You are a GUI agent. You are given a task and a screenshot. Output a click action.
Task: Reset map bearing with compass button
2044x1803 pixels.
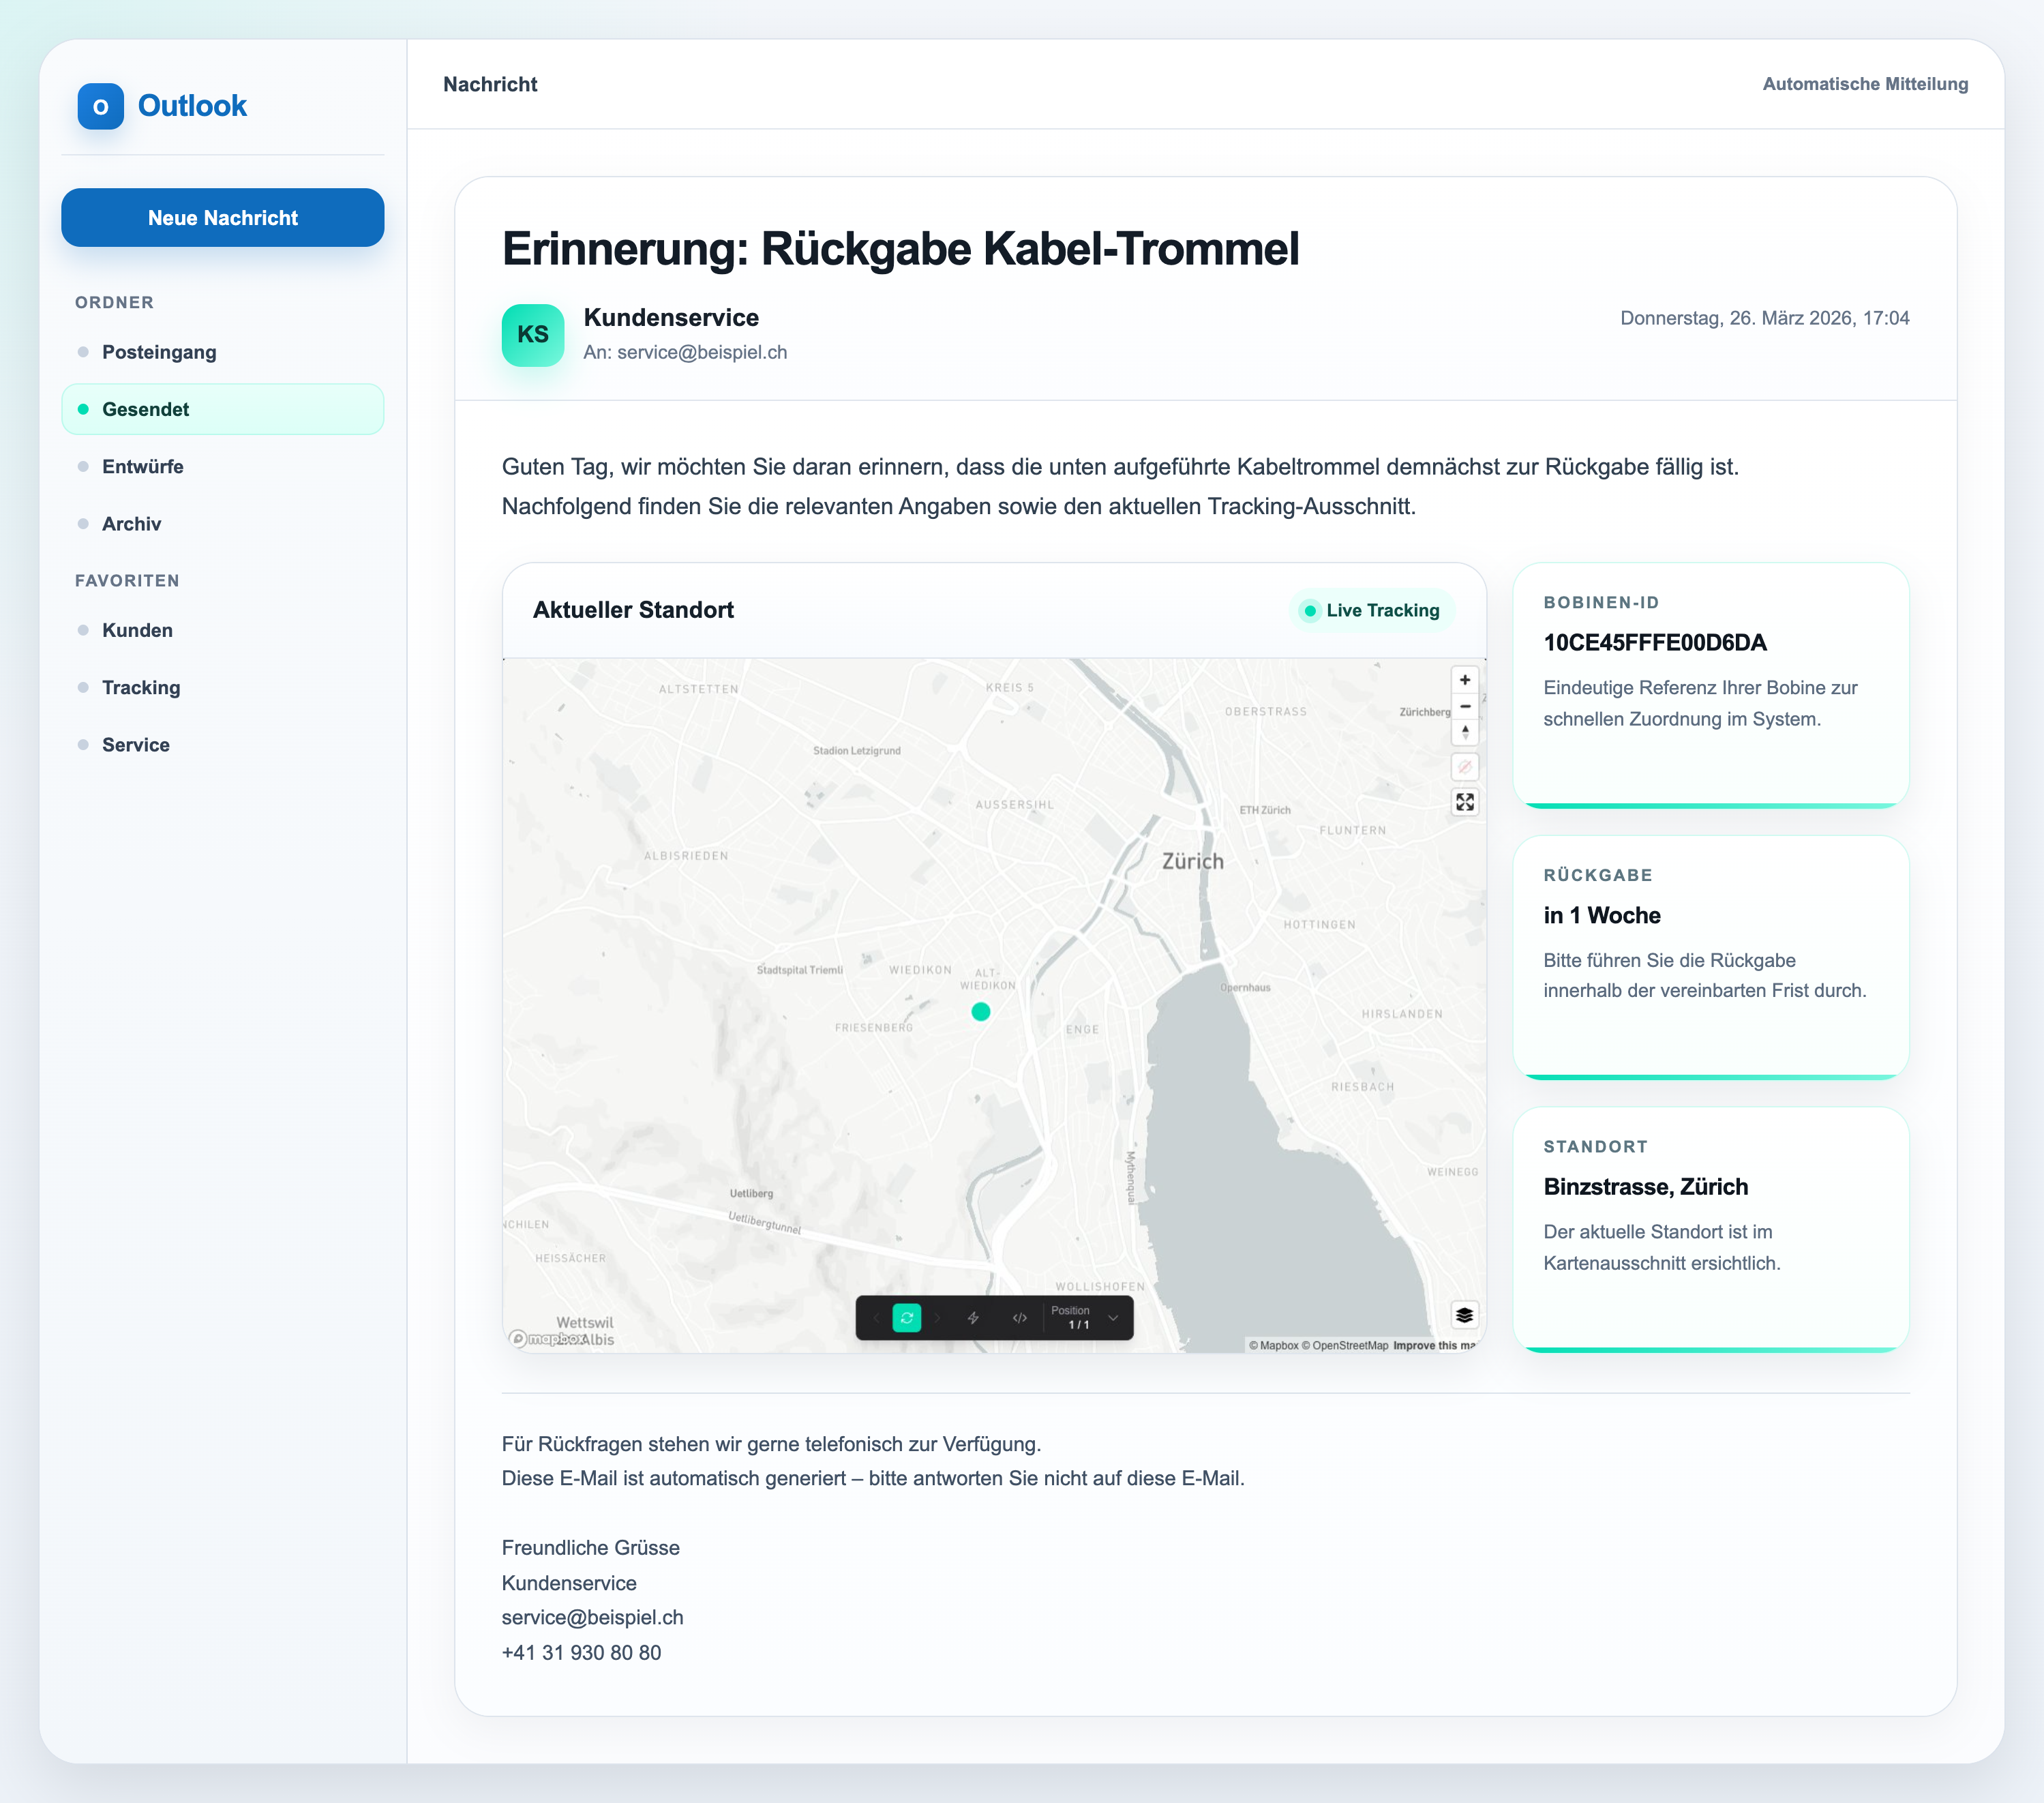1464,732
